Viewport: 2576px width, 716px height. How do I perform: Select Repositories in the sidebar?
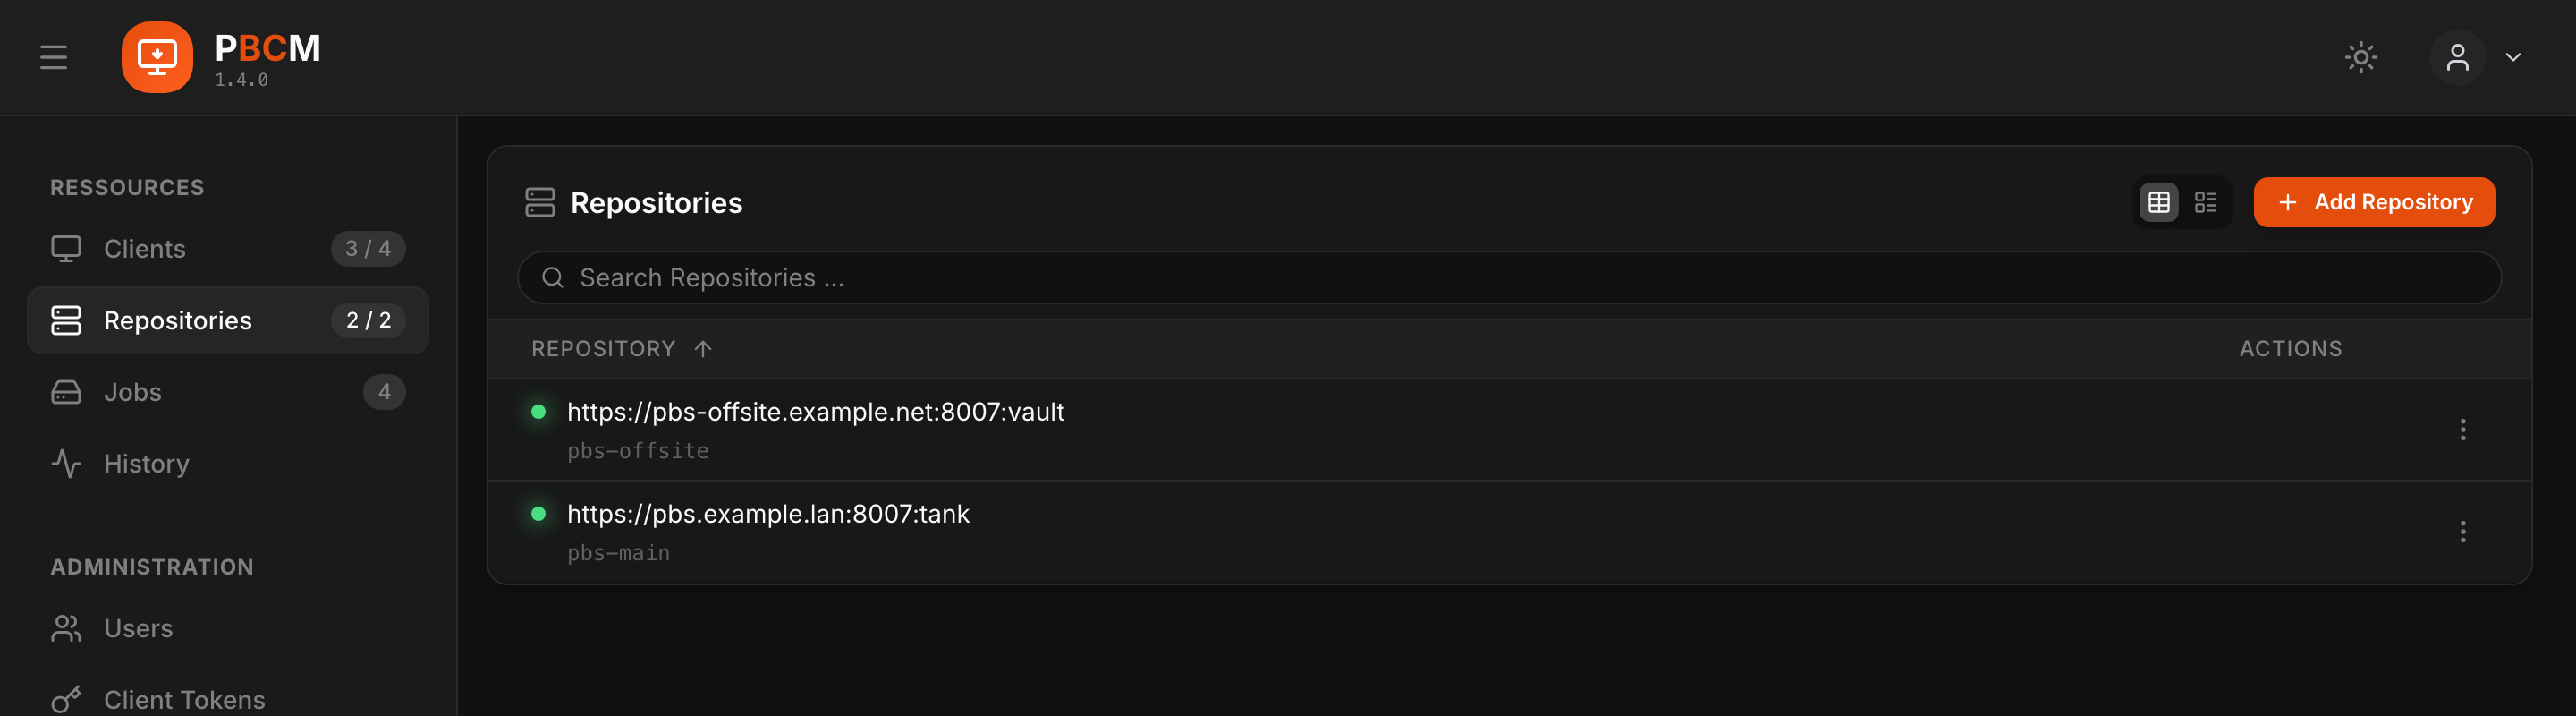(228, 320)
